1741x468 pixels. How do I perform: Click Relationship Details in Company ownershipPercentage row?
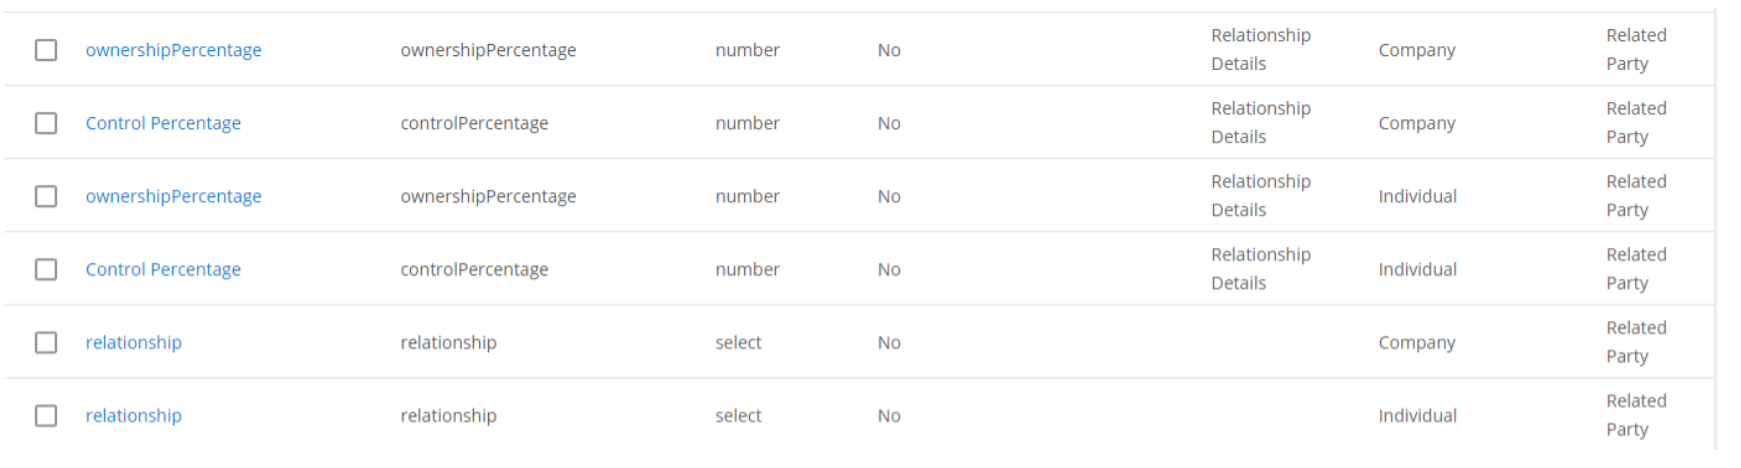pos(1260,50)
